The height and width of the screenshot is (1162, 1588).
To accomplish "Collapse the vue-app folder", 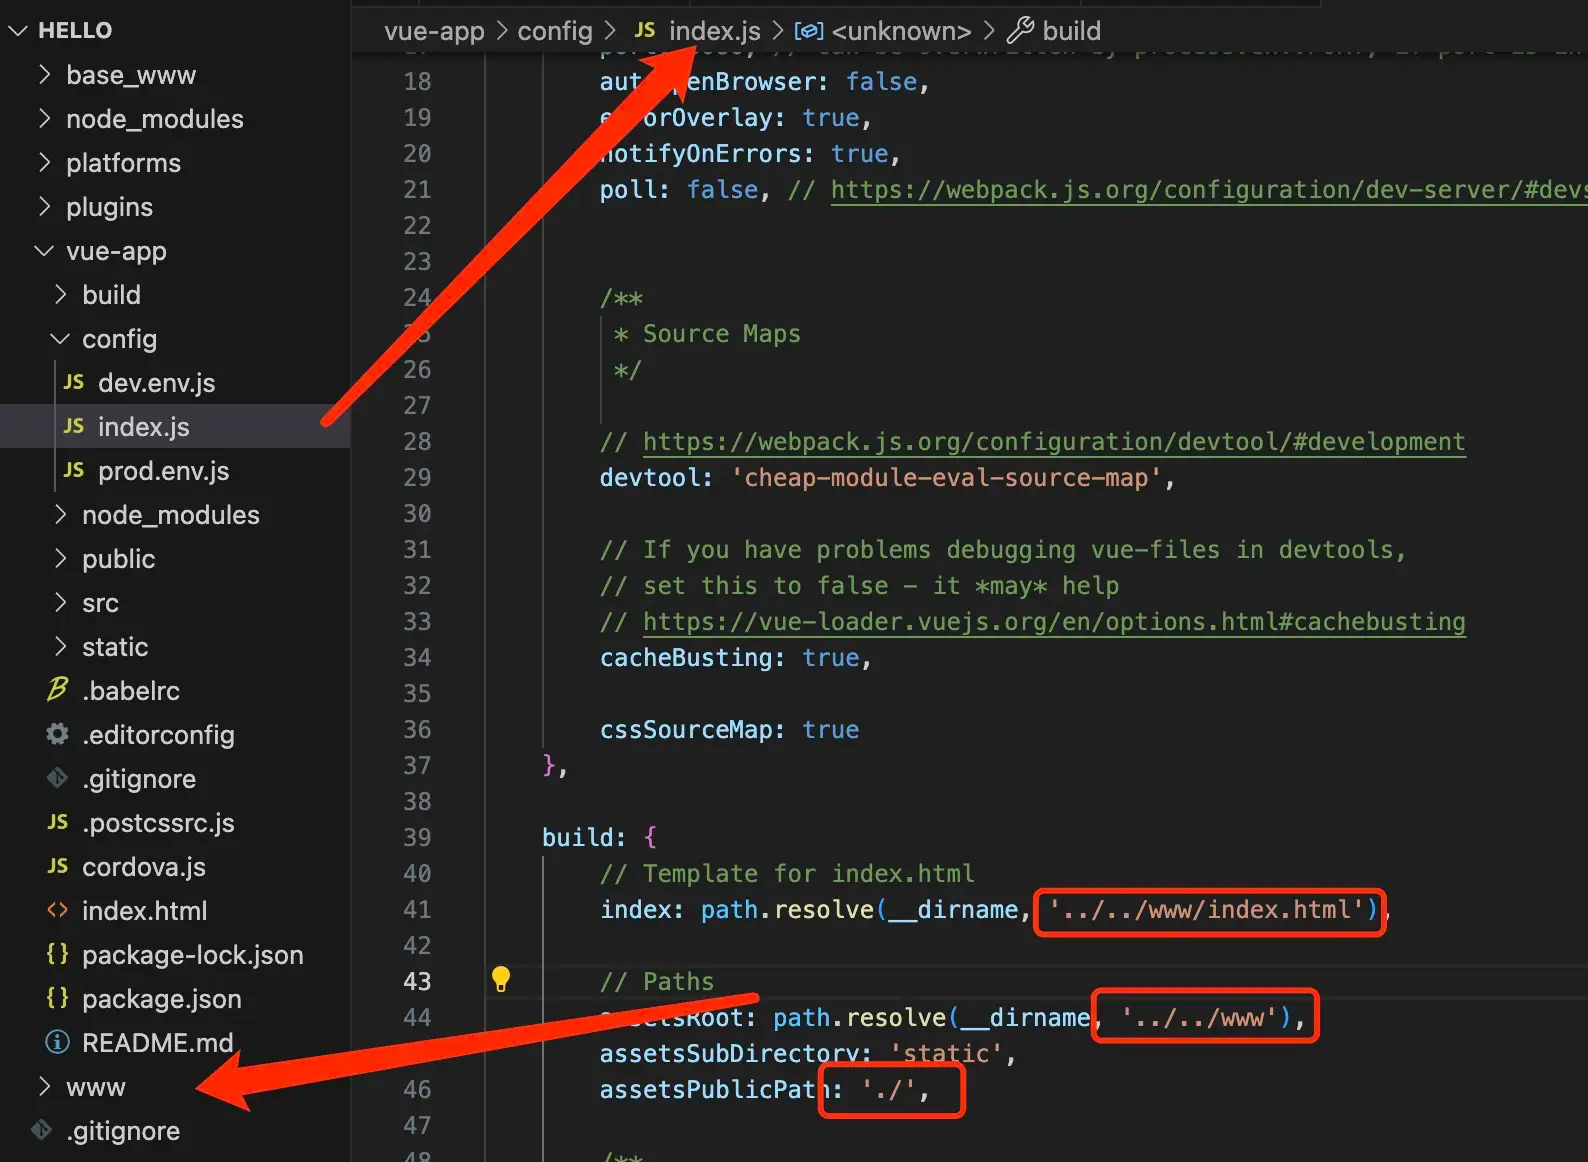I will point(43,251).
